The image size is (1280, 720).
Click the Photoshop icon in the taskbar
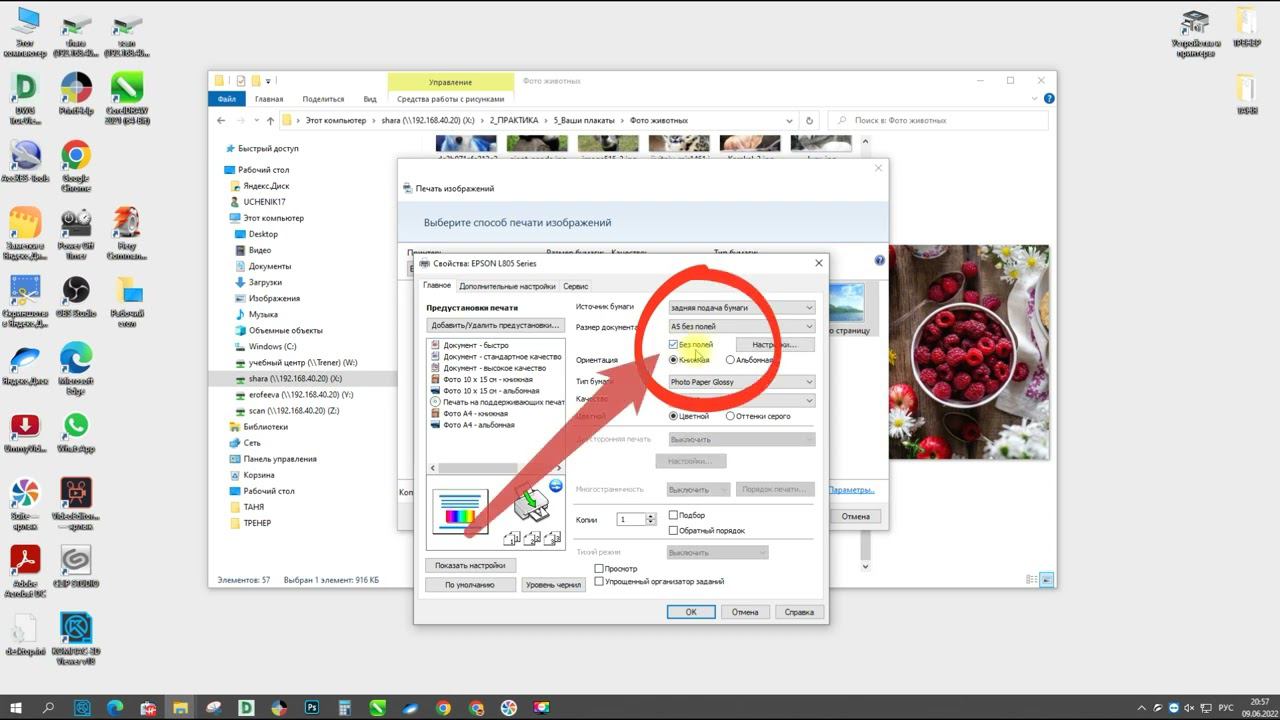coord(312,708)
